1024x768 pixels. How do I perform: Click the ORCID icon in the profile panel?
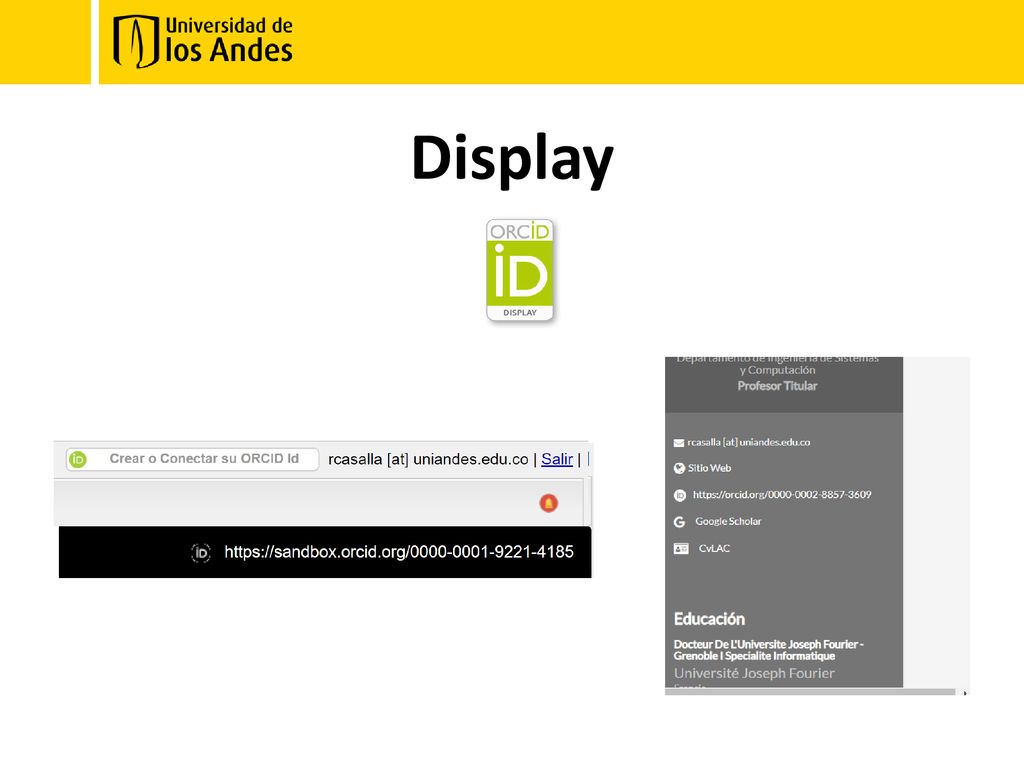(680, 495)
